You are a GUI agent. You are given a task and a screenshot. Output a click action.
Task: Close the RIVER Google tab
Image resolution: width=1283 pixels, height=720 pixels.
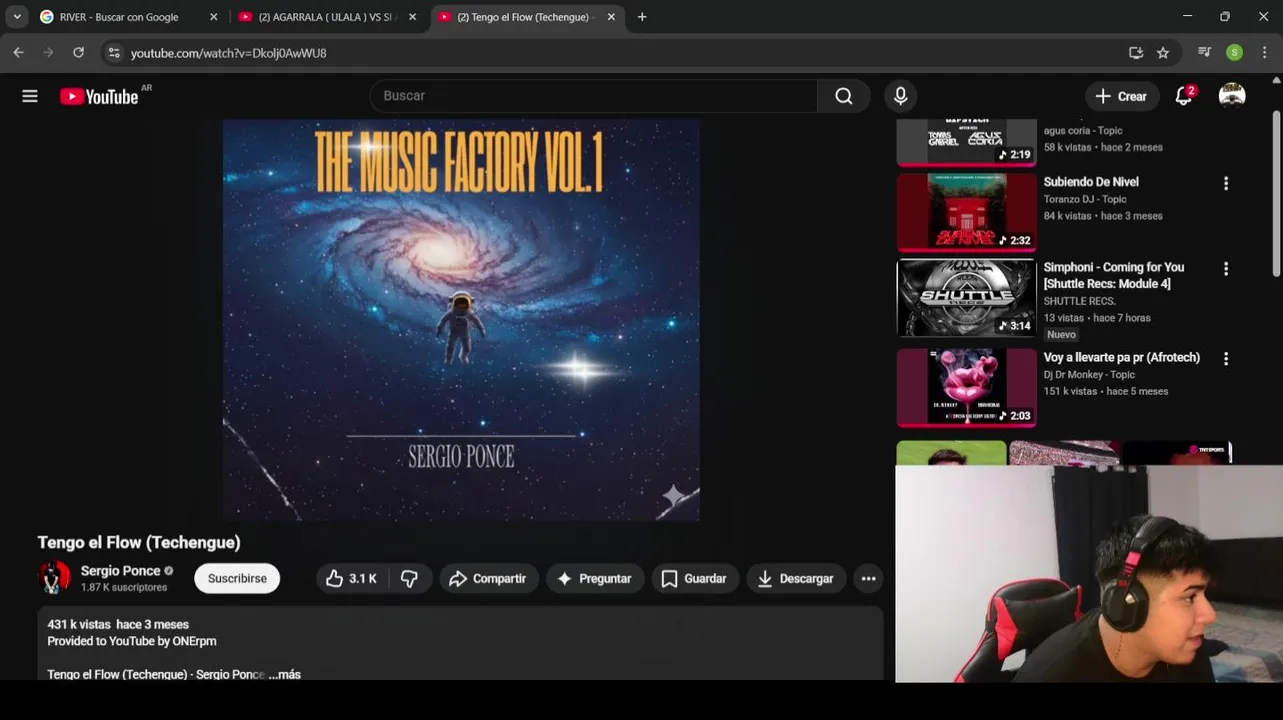(x=213, y=17)
